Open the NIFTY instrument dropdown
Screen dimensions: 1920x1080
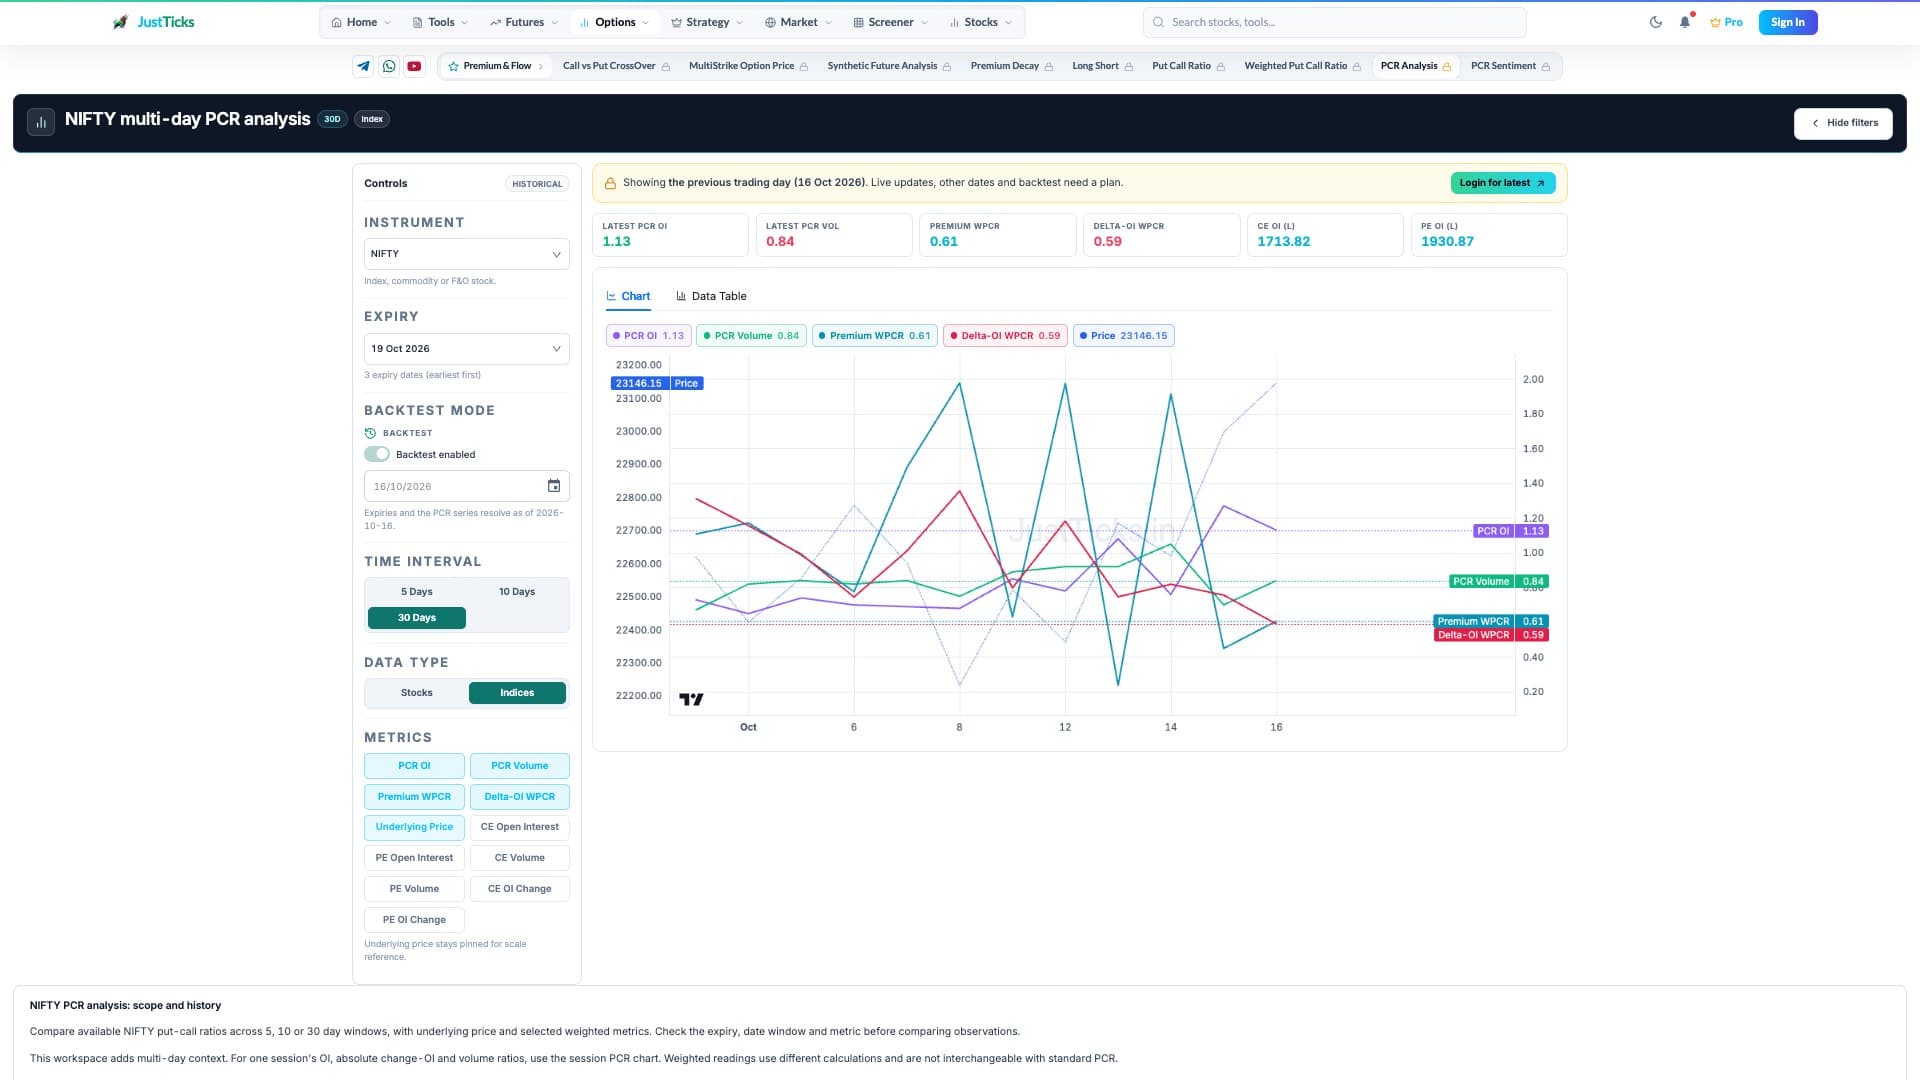pos(466,254)
